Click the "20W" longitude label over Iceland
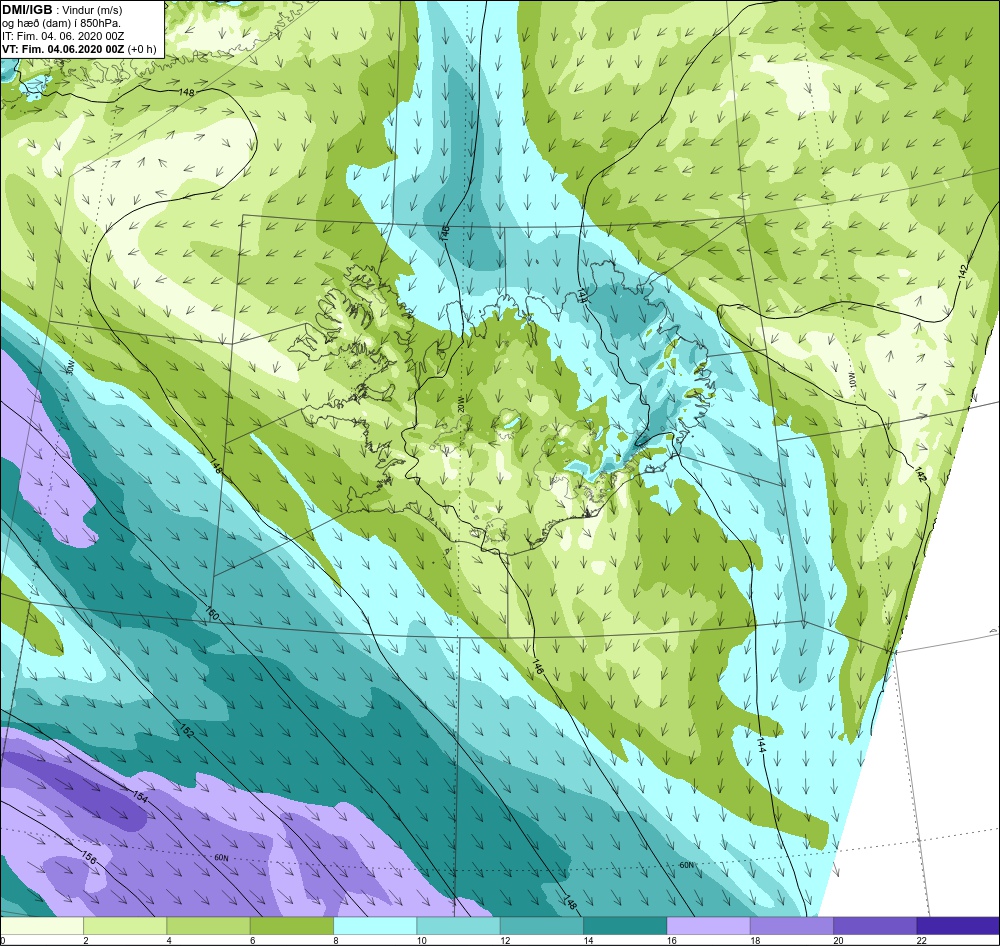The image size is (1000, 946). 461,404
